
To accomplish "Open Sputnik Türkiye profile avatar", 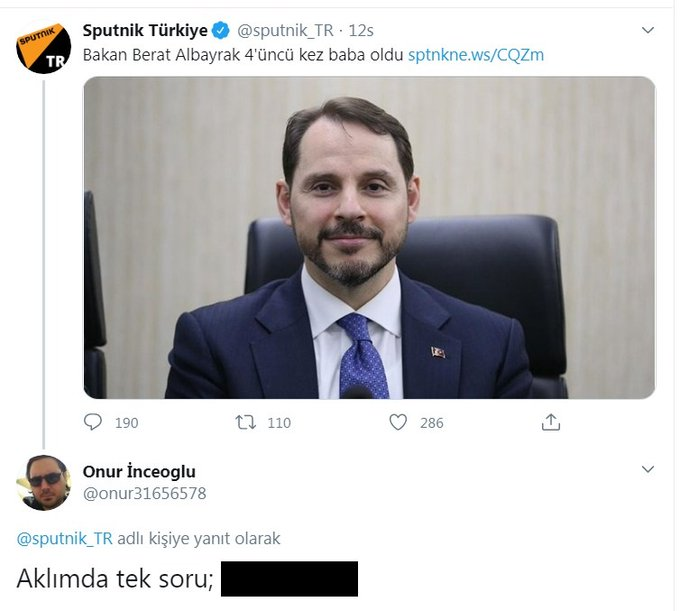I will pos(44,46).
